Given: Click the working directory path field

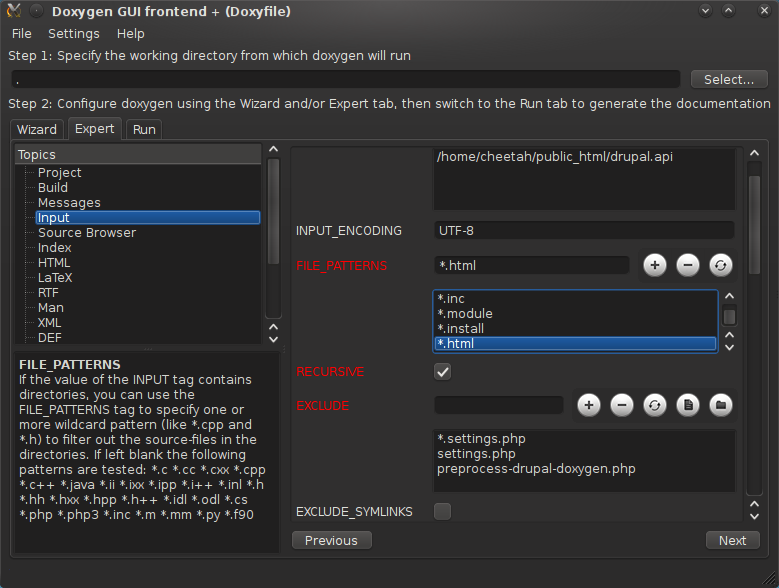Looking at the screenshot, I should tap(346, 79).
